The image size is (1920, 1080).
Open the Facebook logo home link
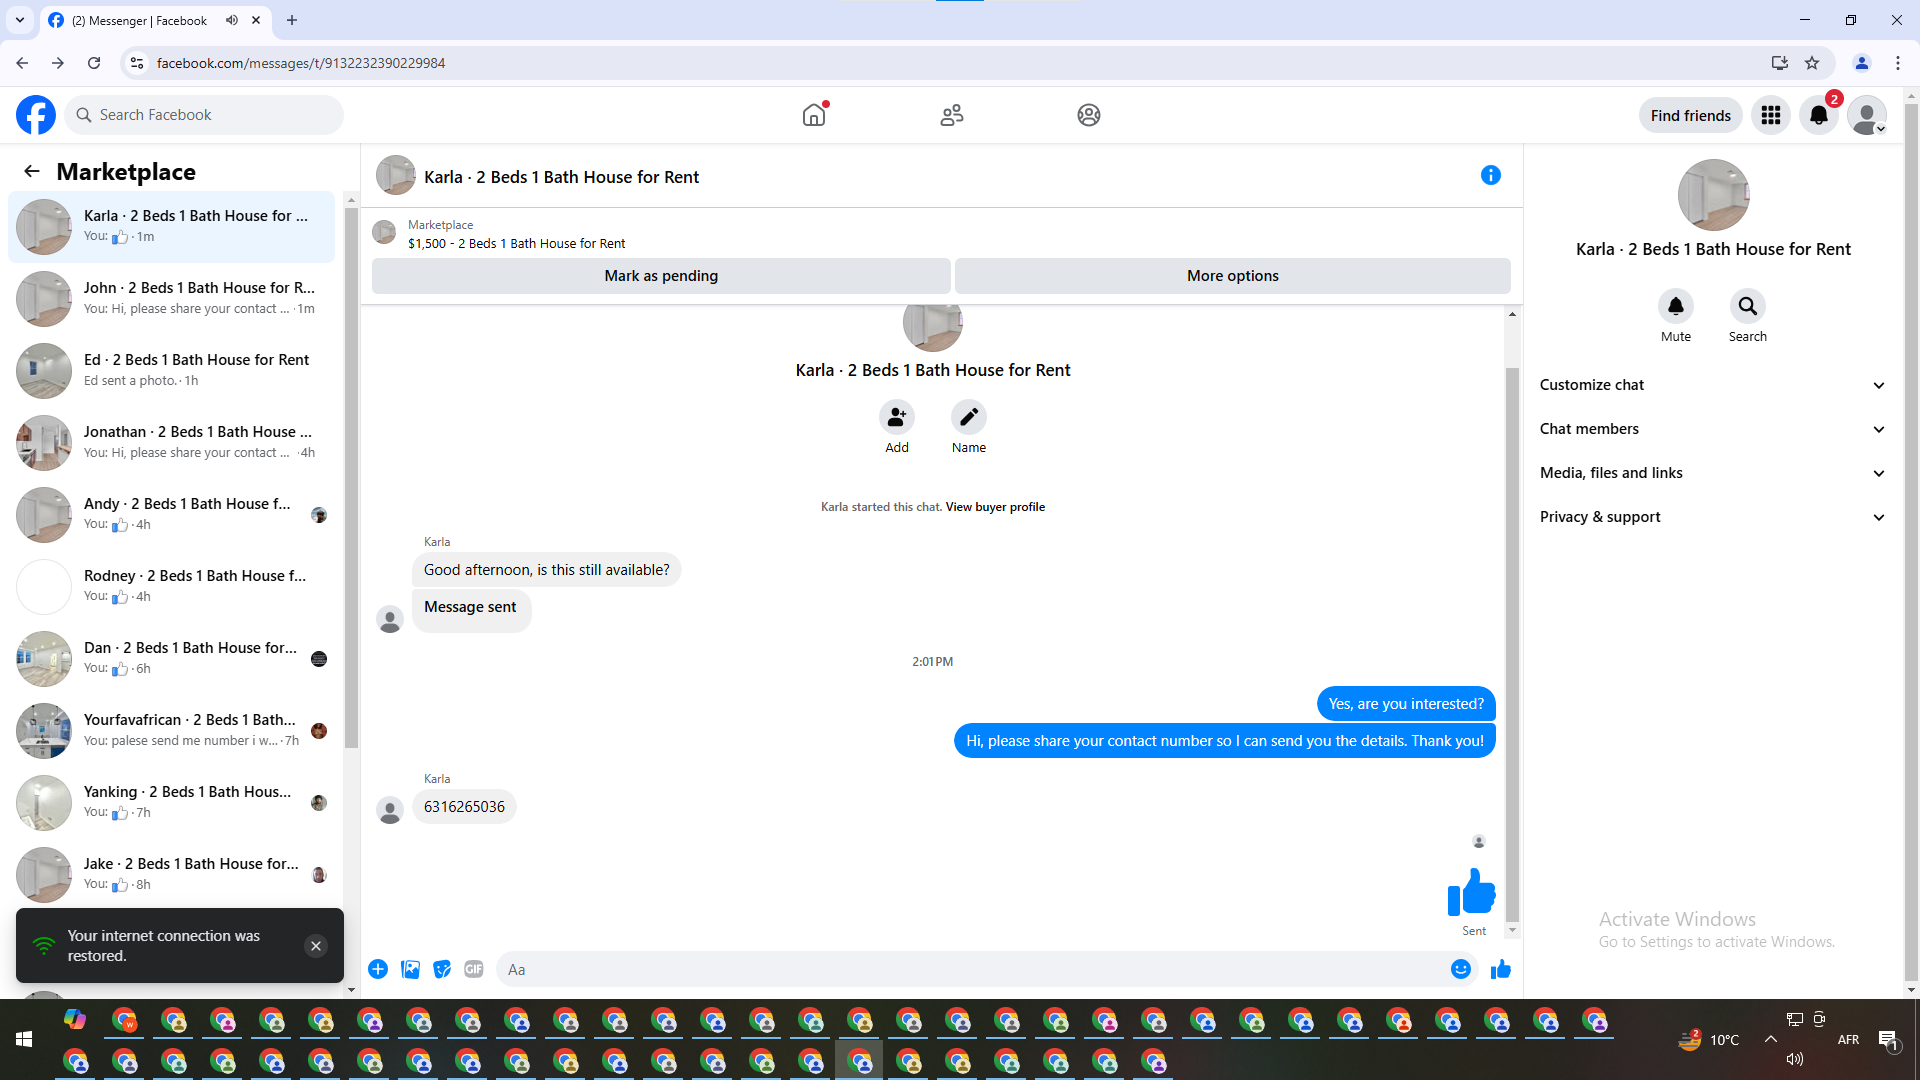36,115
